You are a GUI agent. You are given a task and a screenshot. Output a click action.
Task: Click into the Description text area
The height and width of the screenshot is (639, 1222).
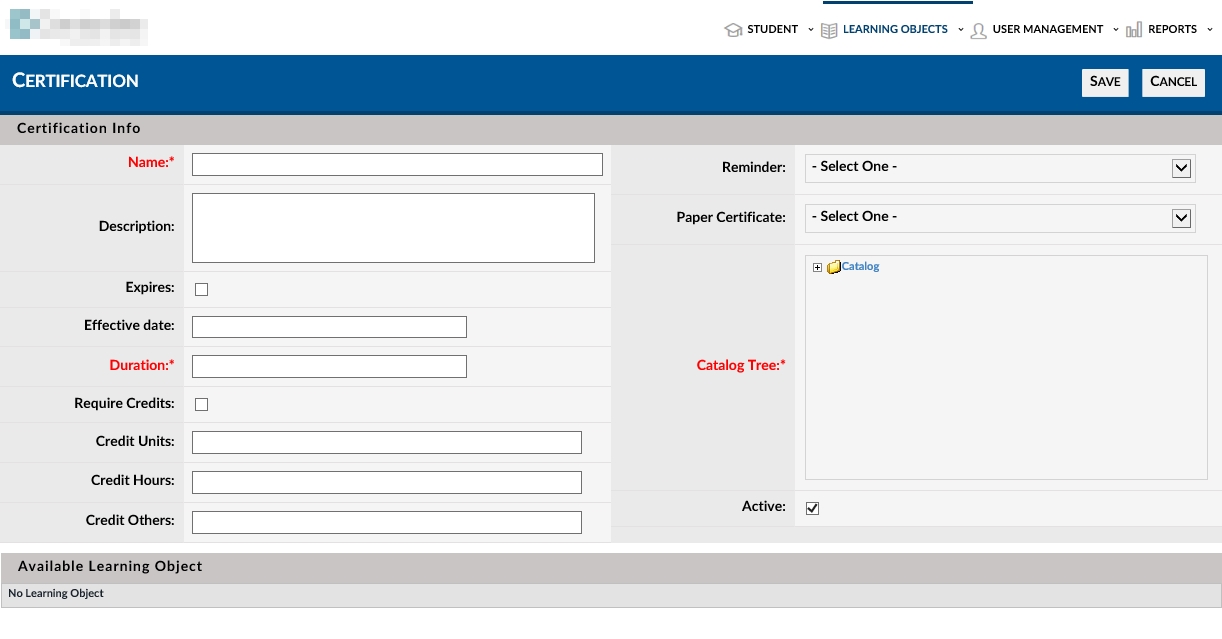pos(393,228)
